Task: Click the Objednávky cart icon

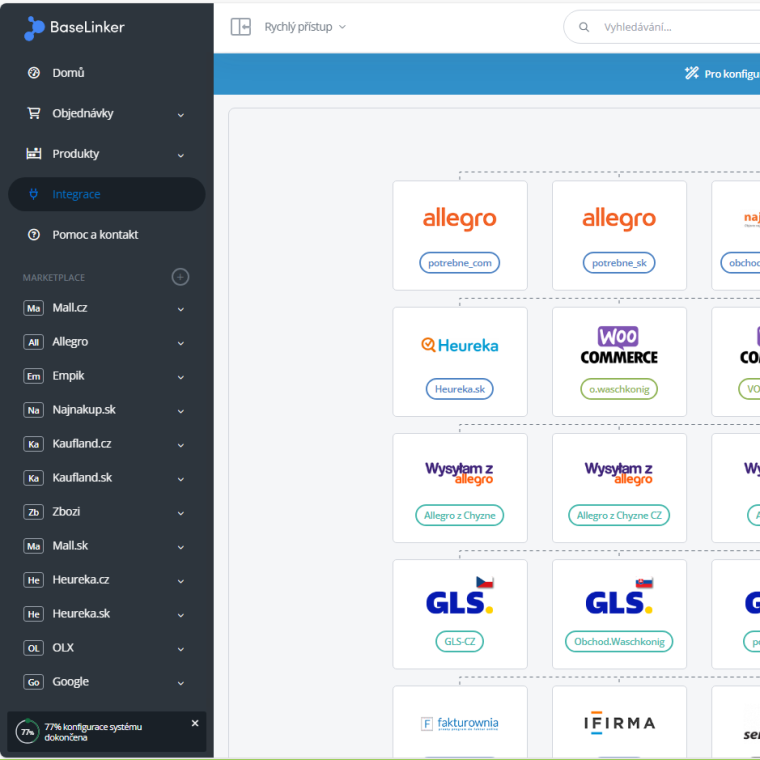Action: [34, 113]
